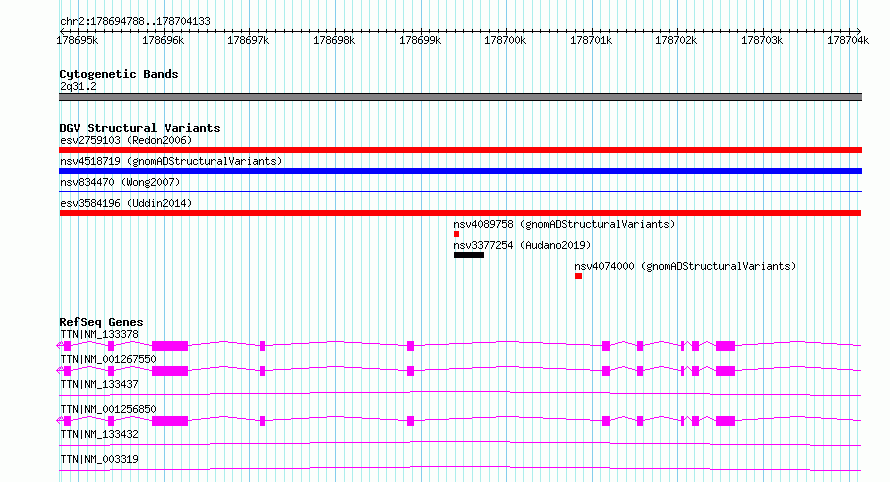Open transcript label TTN|NM_001256850

tap(108, 409)
